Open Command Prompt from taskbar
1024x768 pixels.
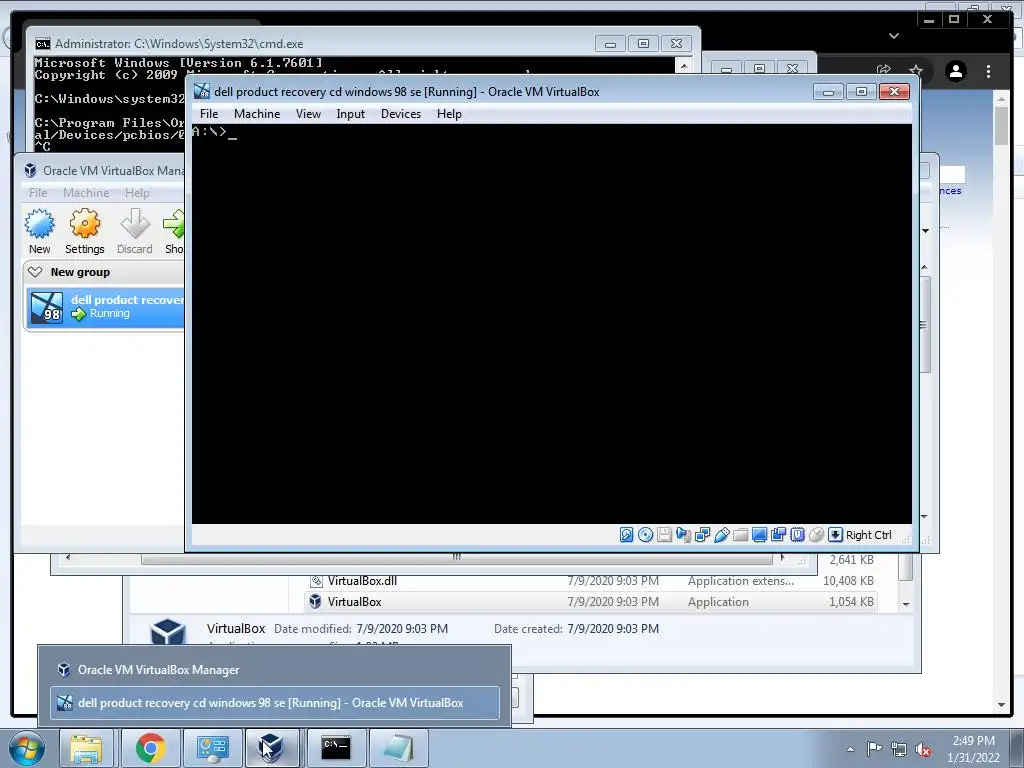click(336, 748)
